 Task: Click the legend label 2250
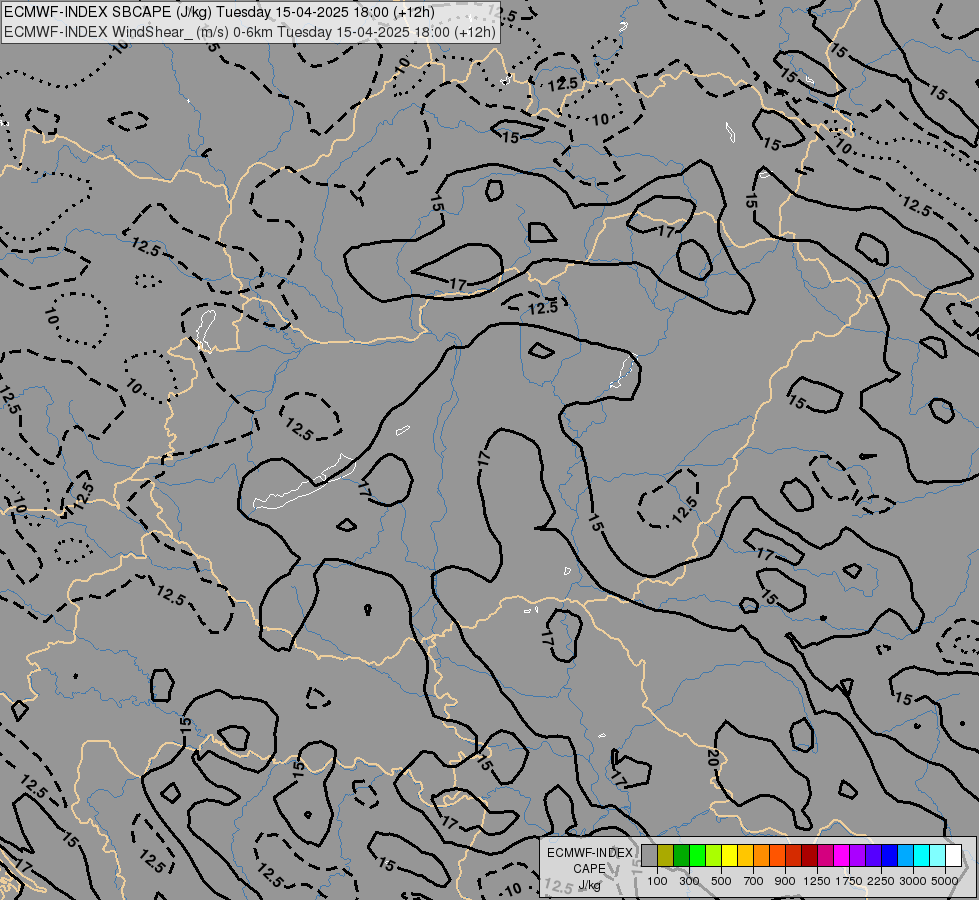pos(881,881)
